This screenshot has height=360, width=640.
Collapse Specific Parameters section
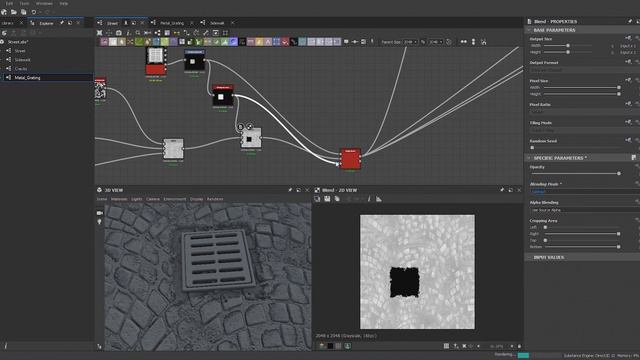tap(529, 158)
